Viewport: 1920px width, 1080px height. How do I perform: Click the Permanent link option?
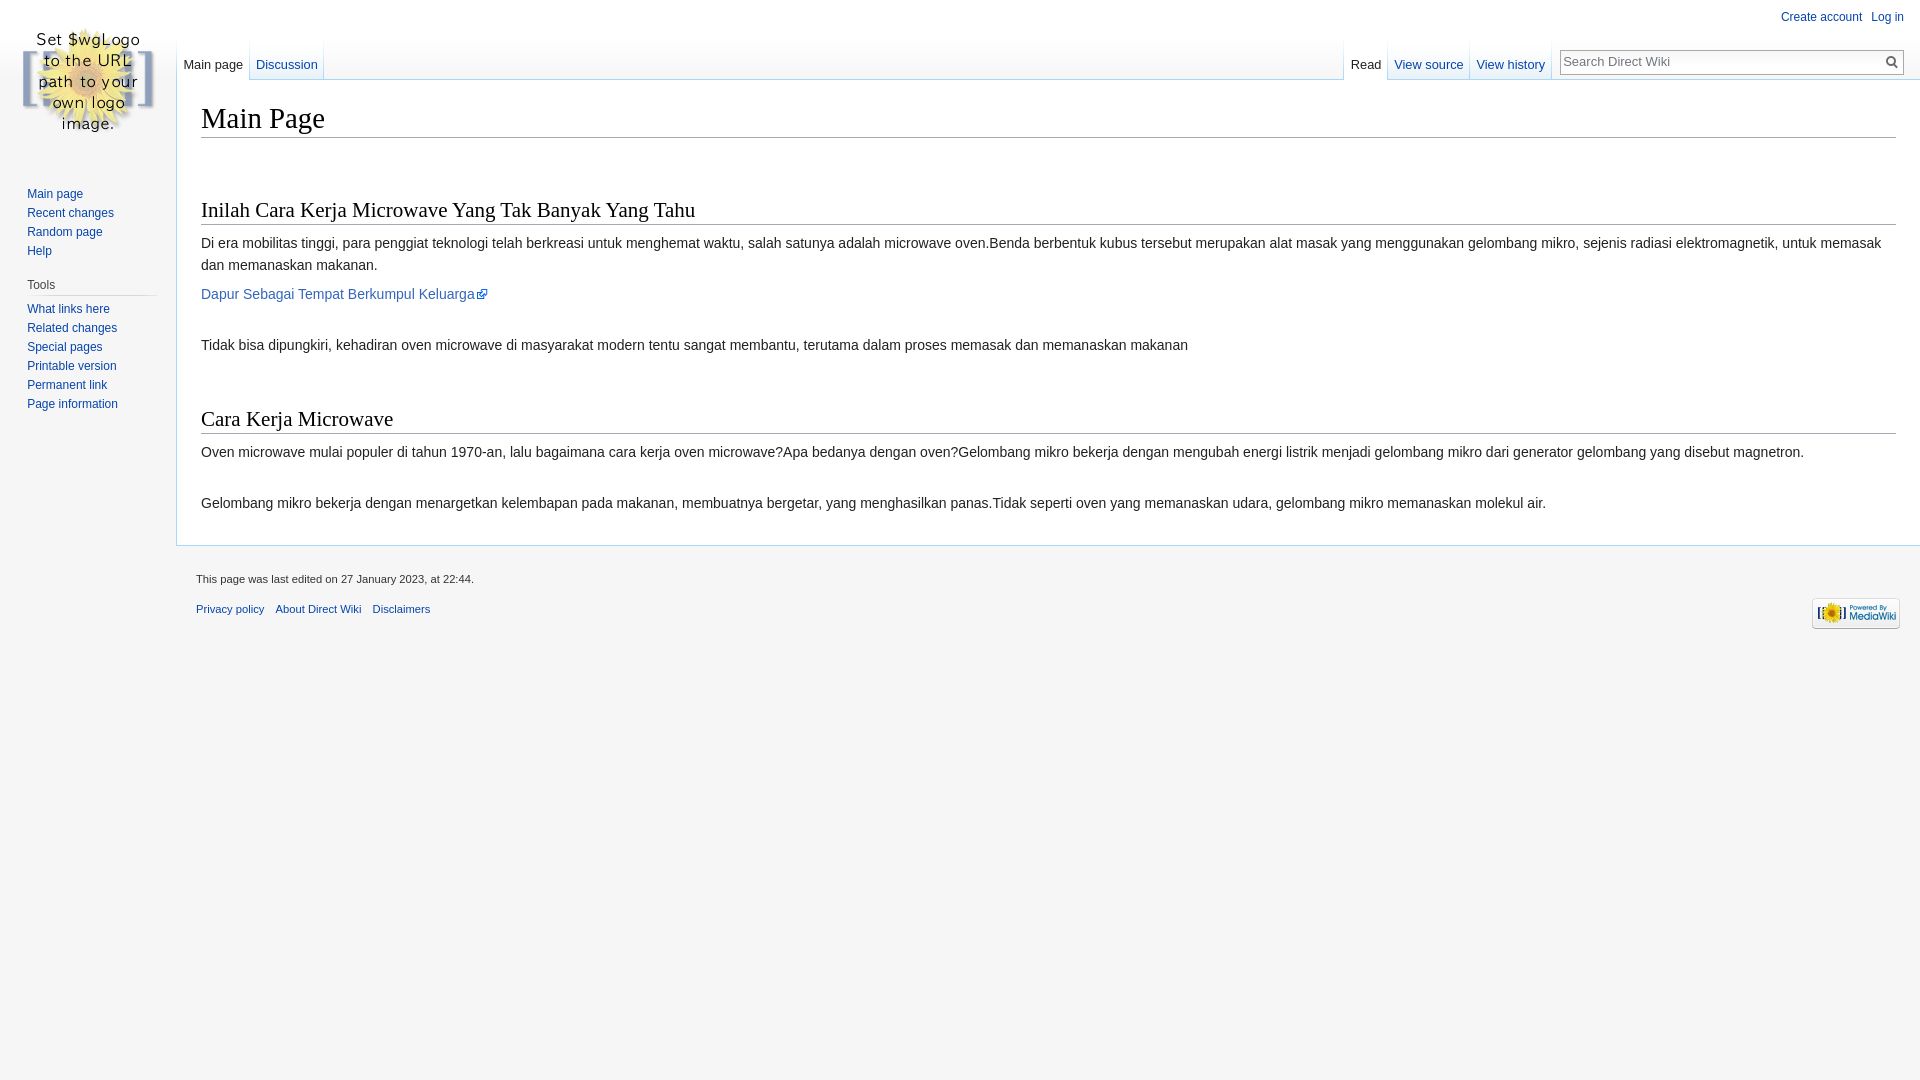point(66,384)
